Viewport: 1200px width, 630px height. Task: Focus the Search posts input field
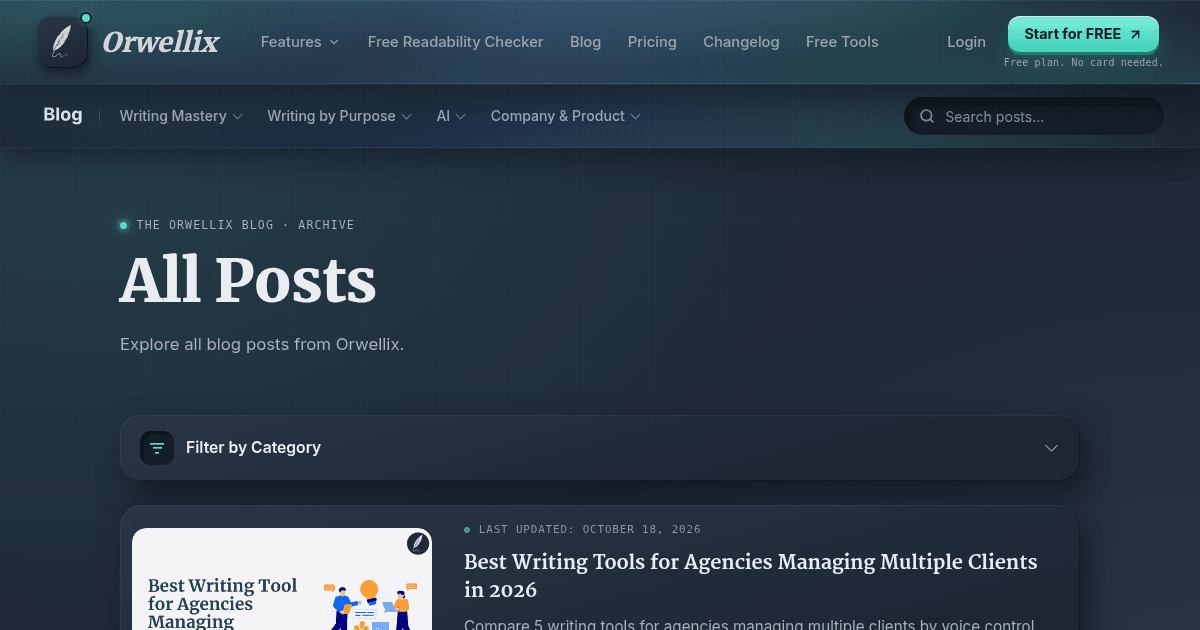tap(1034, 116)
